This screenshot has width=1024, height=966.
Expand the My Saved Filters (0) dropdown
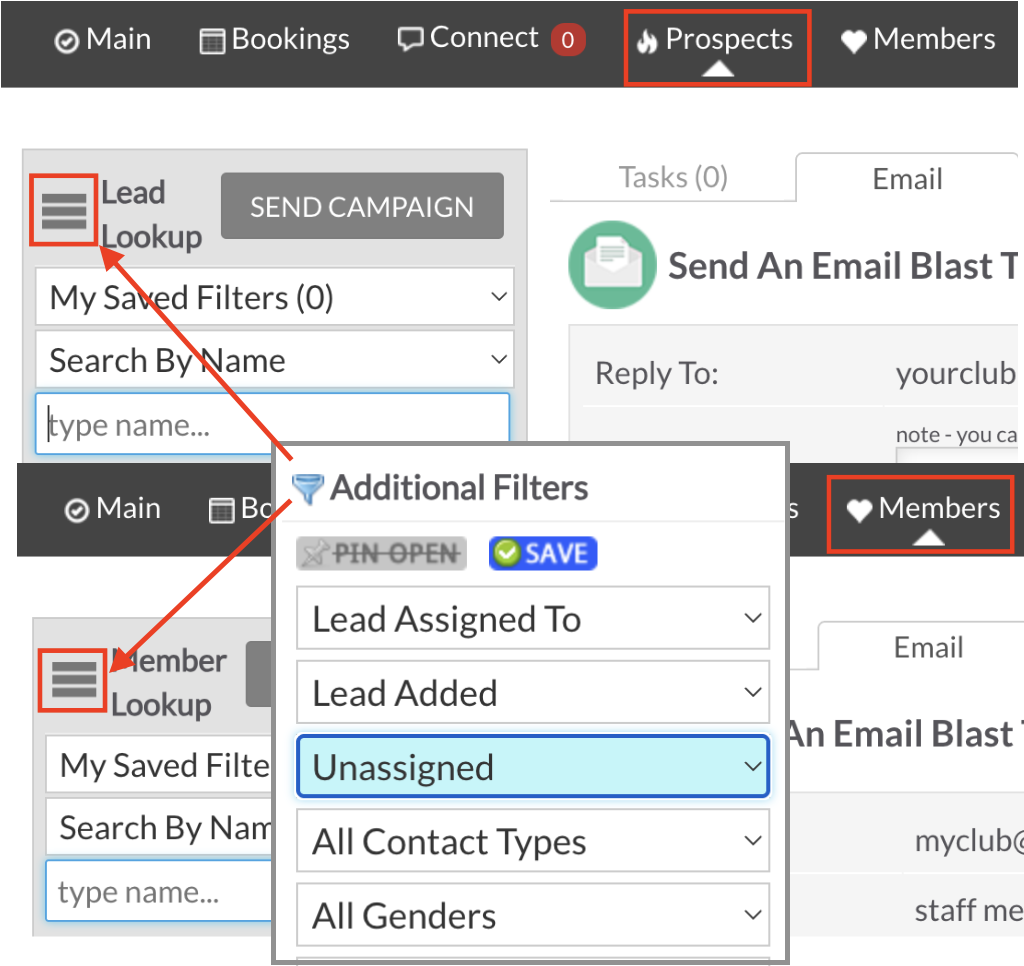274,297
